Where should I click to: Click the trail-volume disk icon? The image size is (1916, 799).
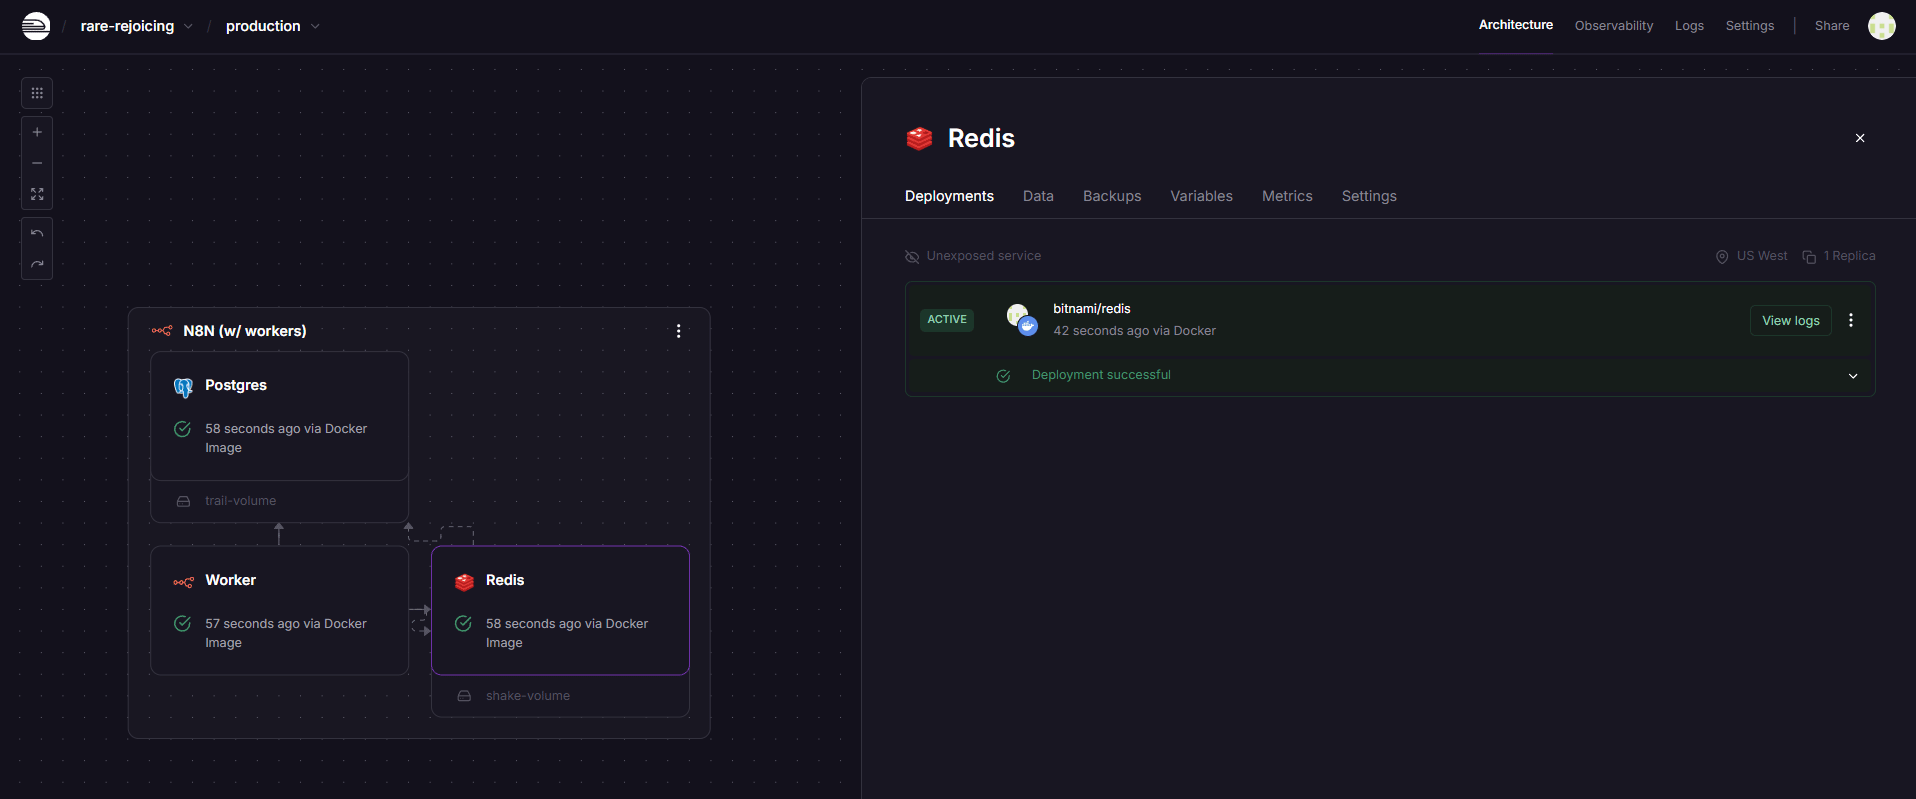pos(183,502)
